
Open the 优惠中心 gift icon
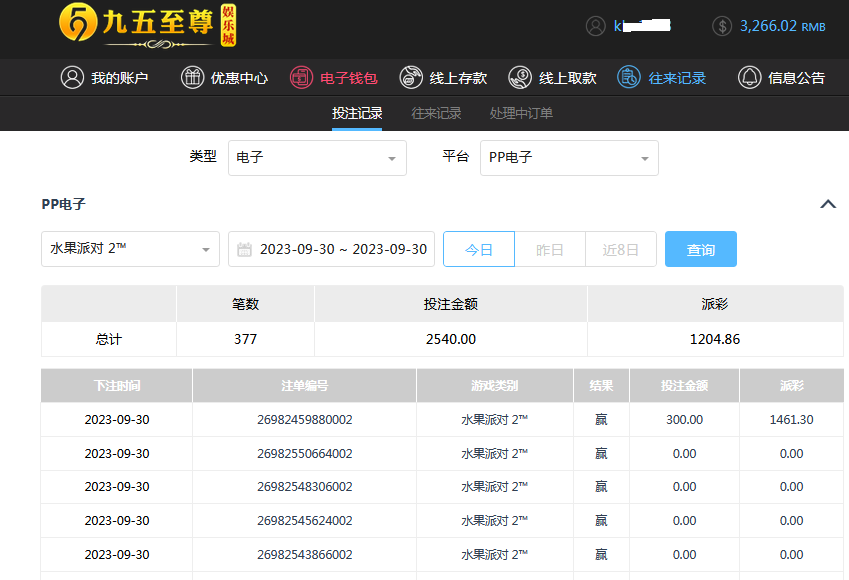pyautogui.click(x=192, y=77)
